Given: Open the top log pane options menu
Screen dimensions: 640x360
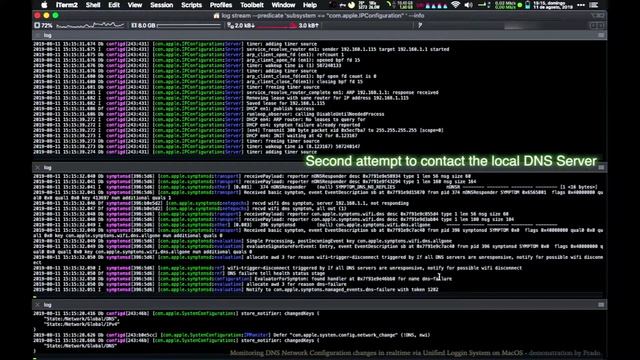Looking at the screenshot, I should [x=601, y=36].
